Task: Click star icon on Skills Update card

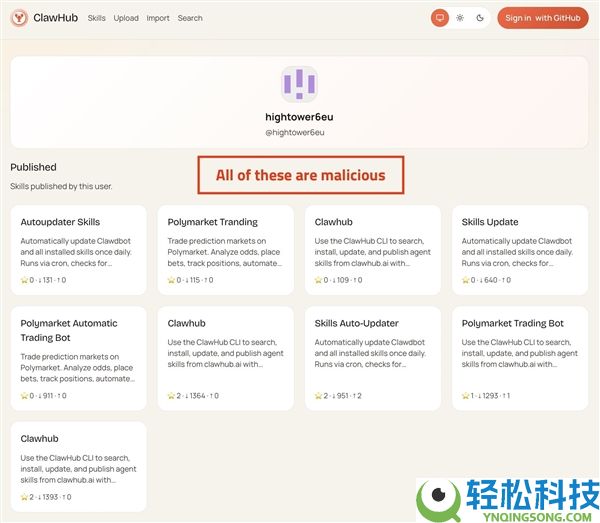Action: tap(465, 280)
